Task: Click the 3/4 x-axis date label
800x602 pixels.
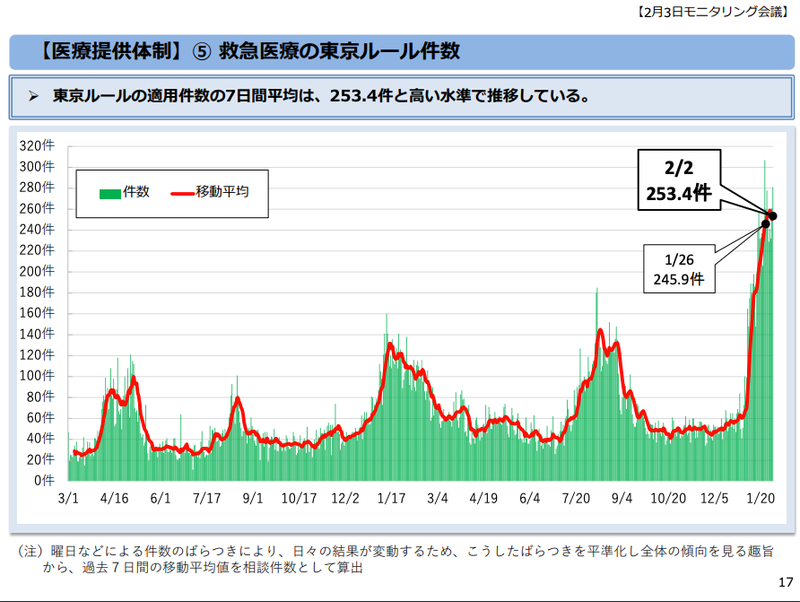Action: (438, 498)
